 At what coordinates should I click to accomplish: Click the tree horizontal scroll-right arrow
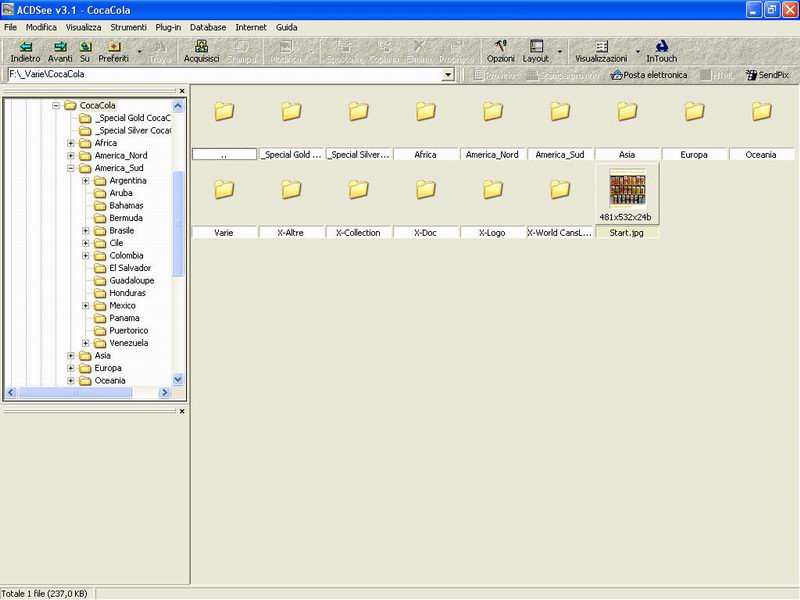164,393
